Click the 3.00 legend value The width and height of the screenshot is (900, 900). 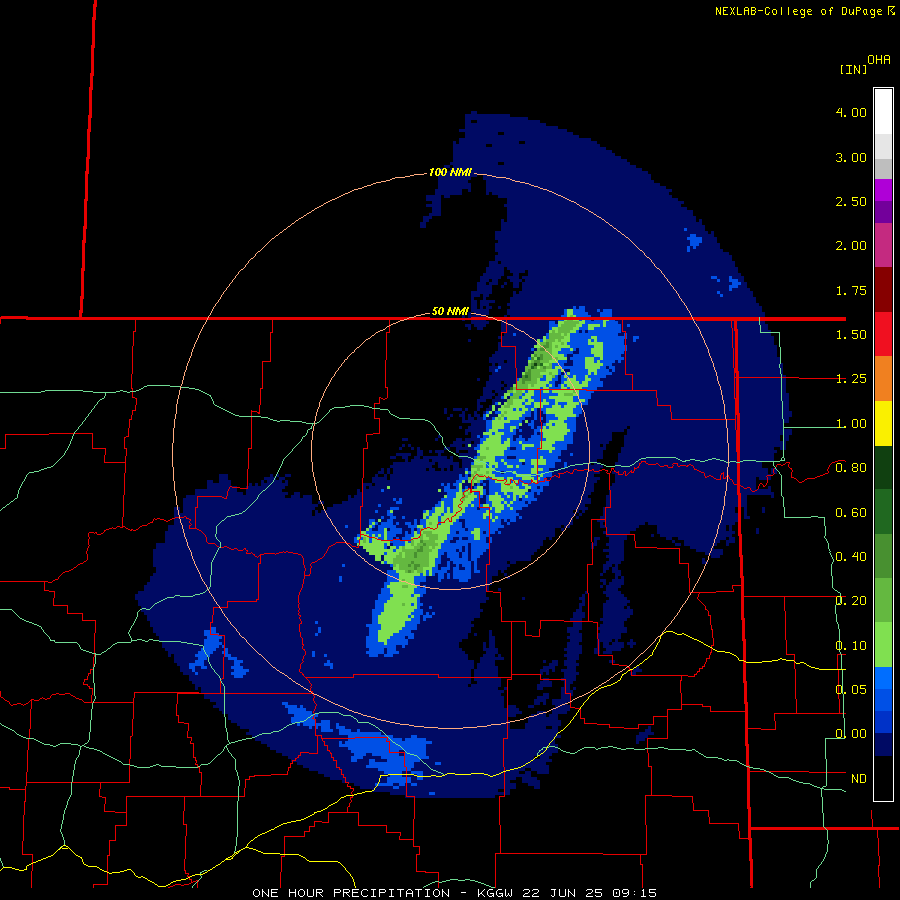point(851,157)
